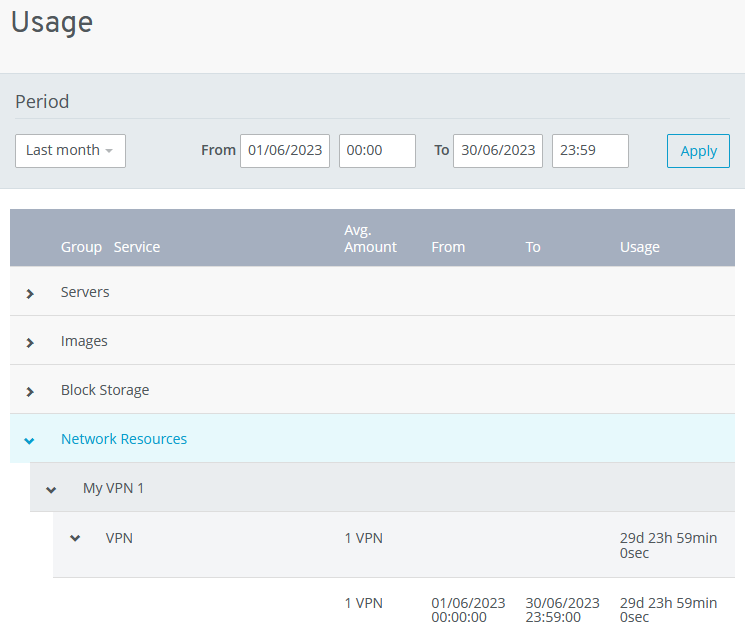
Task: Click the From date field 01/06/2023
Action: 285,151
